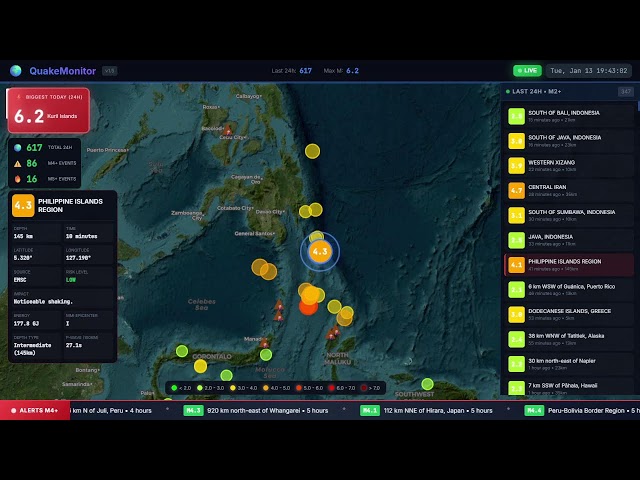Click the v1.5 version badge
The image size is (640, 480).
[x=109, y=71]
